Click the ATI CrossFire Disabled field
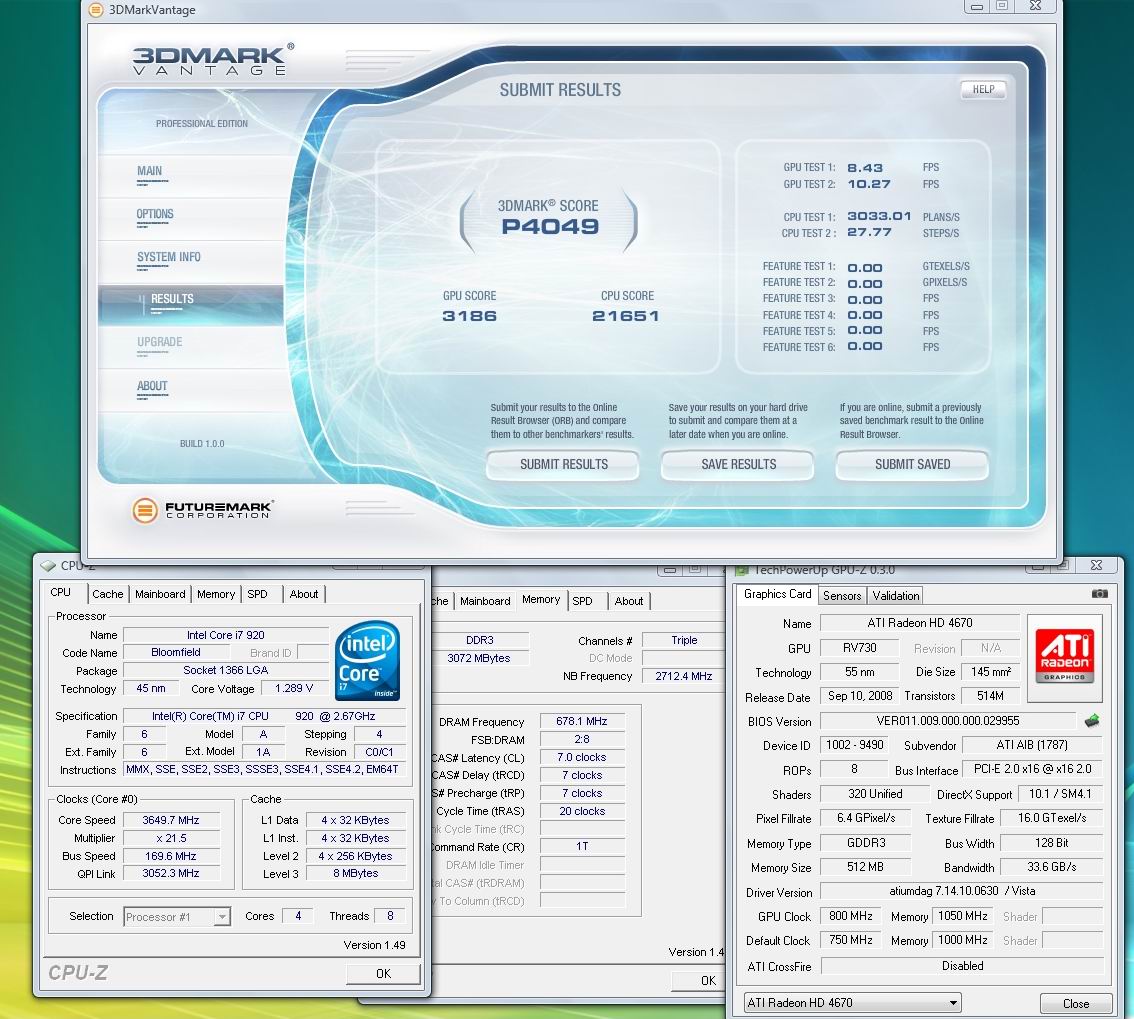The height and width of the screenshot is (1019, 1134). click(962, 966)
